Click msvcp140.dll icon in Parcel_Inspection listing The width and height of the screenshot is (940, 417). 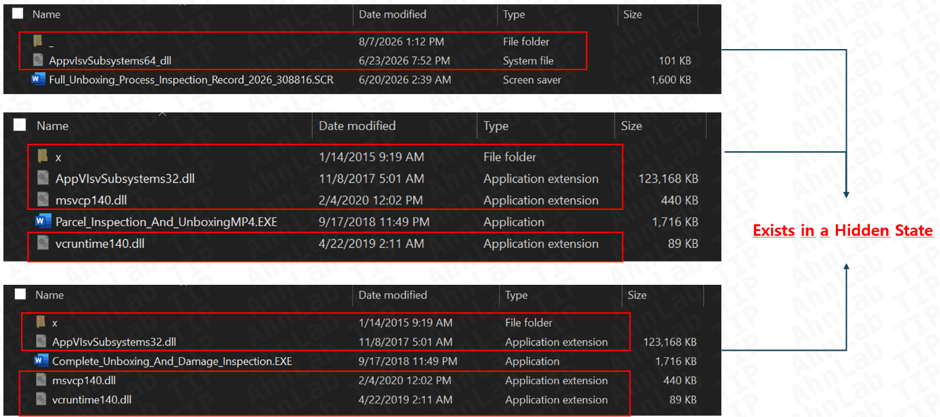[x=43, y=200]
